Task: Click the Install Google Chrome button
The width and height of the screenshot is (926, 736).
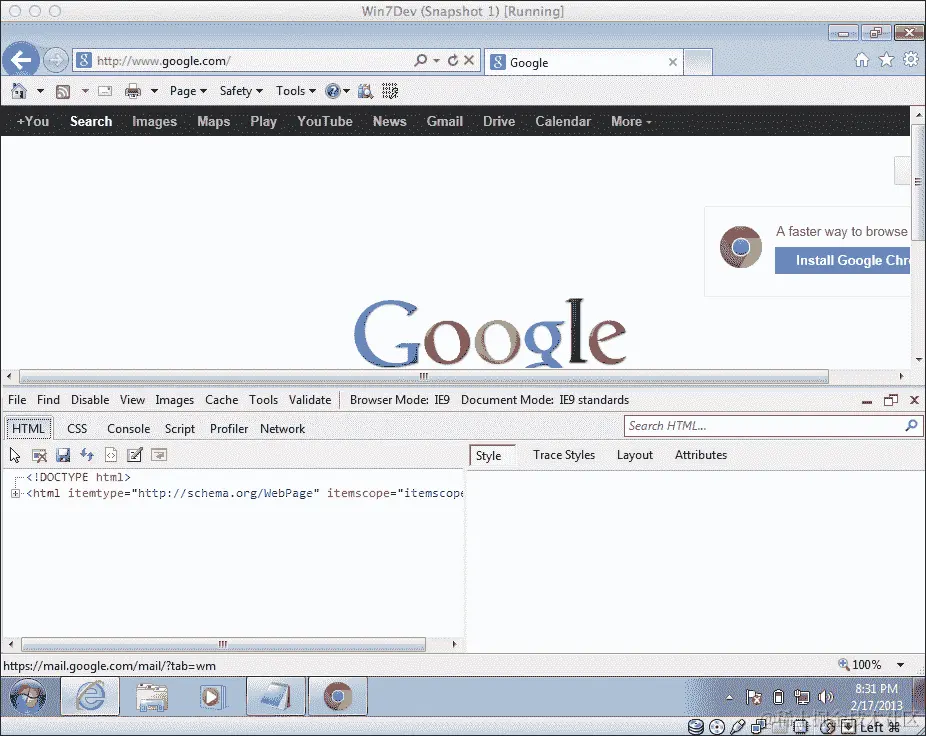Action: (x=843, y=260)
